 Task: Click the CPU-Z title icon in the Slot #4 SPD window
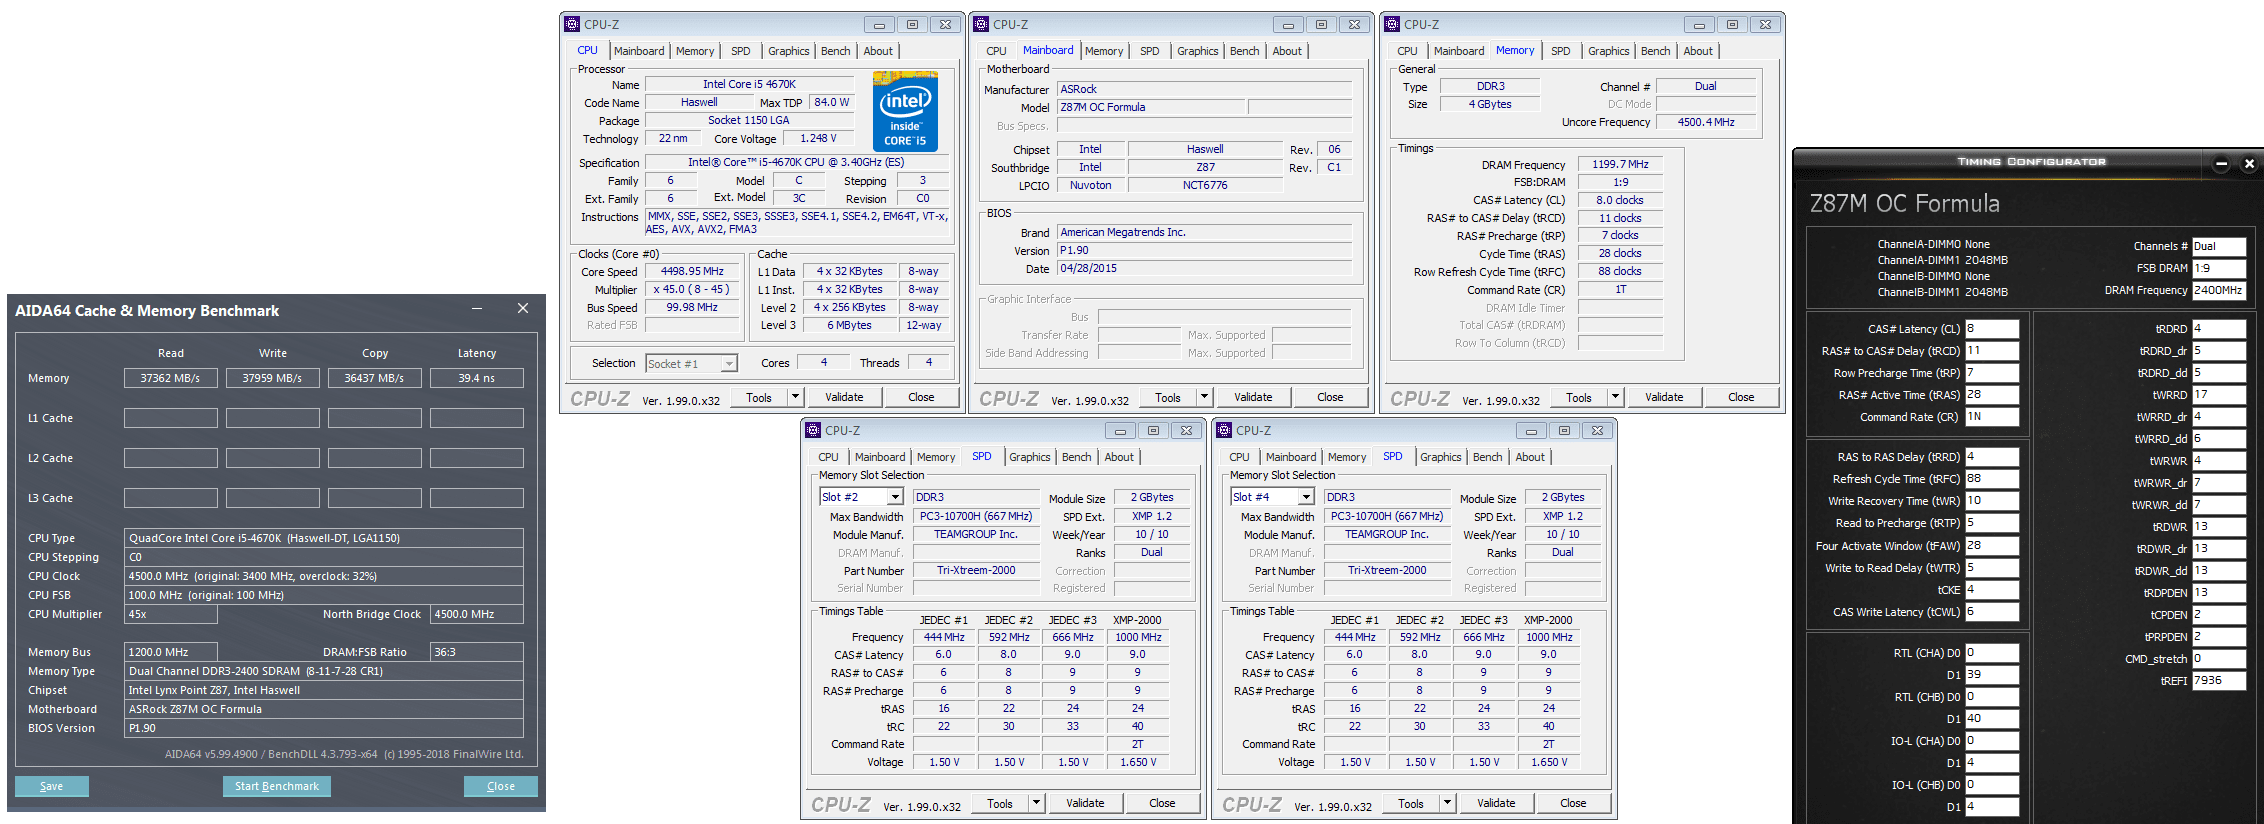[x=1224, y=430]
